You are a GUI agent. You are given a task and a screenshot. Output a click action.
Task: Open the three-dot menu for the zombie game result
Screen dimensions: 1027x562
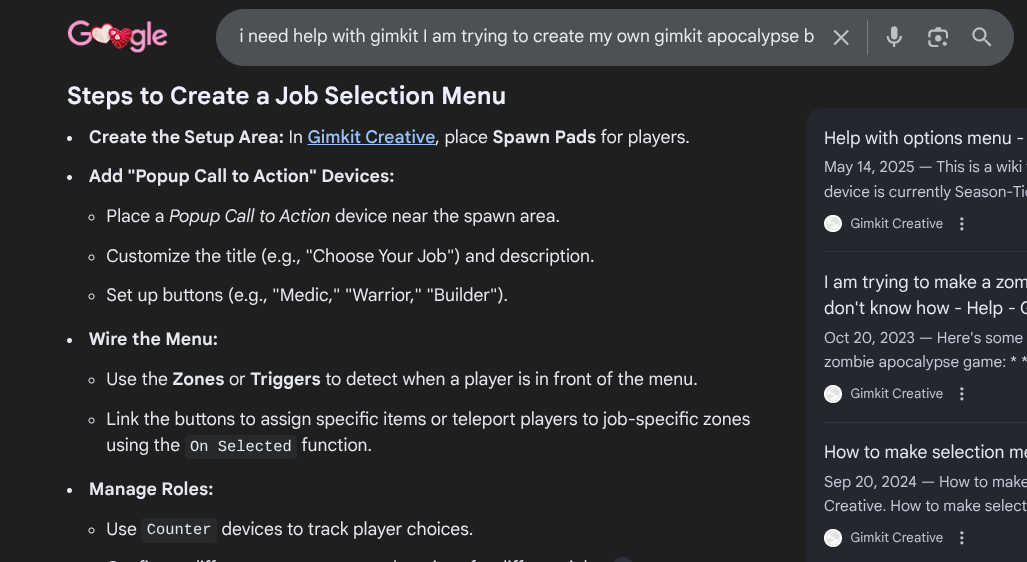pyautogui.click(x=962, y=394)
